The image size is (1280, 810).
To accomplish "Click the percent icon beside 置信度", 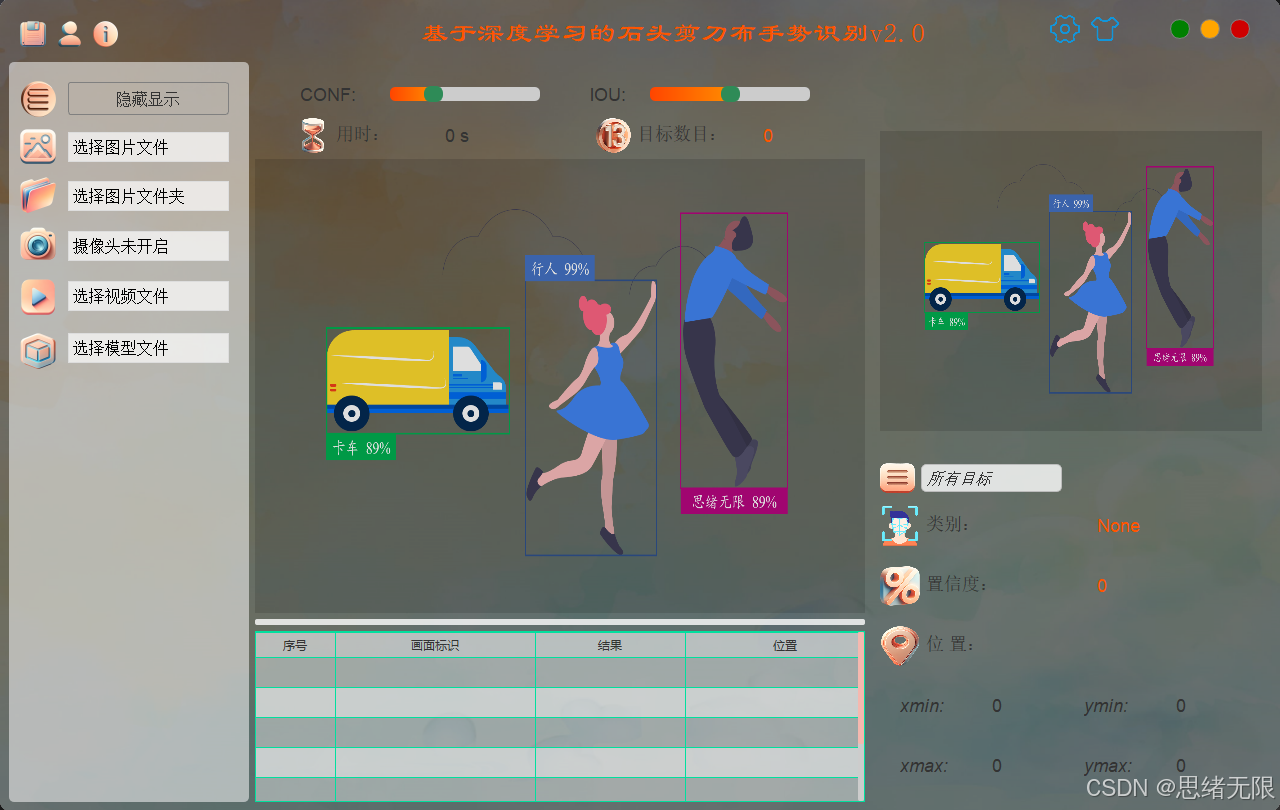I will coord(899,586).
